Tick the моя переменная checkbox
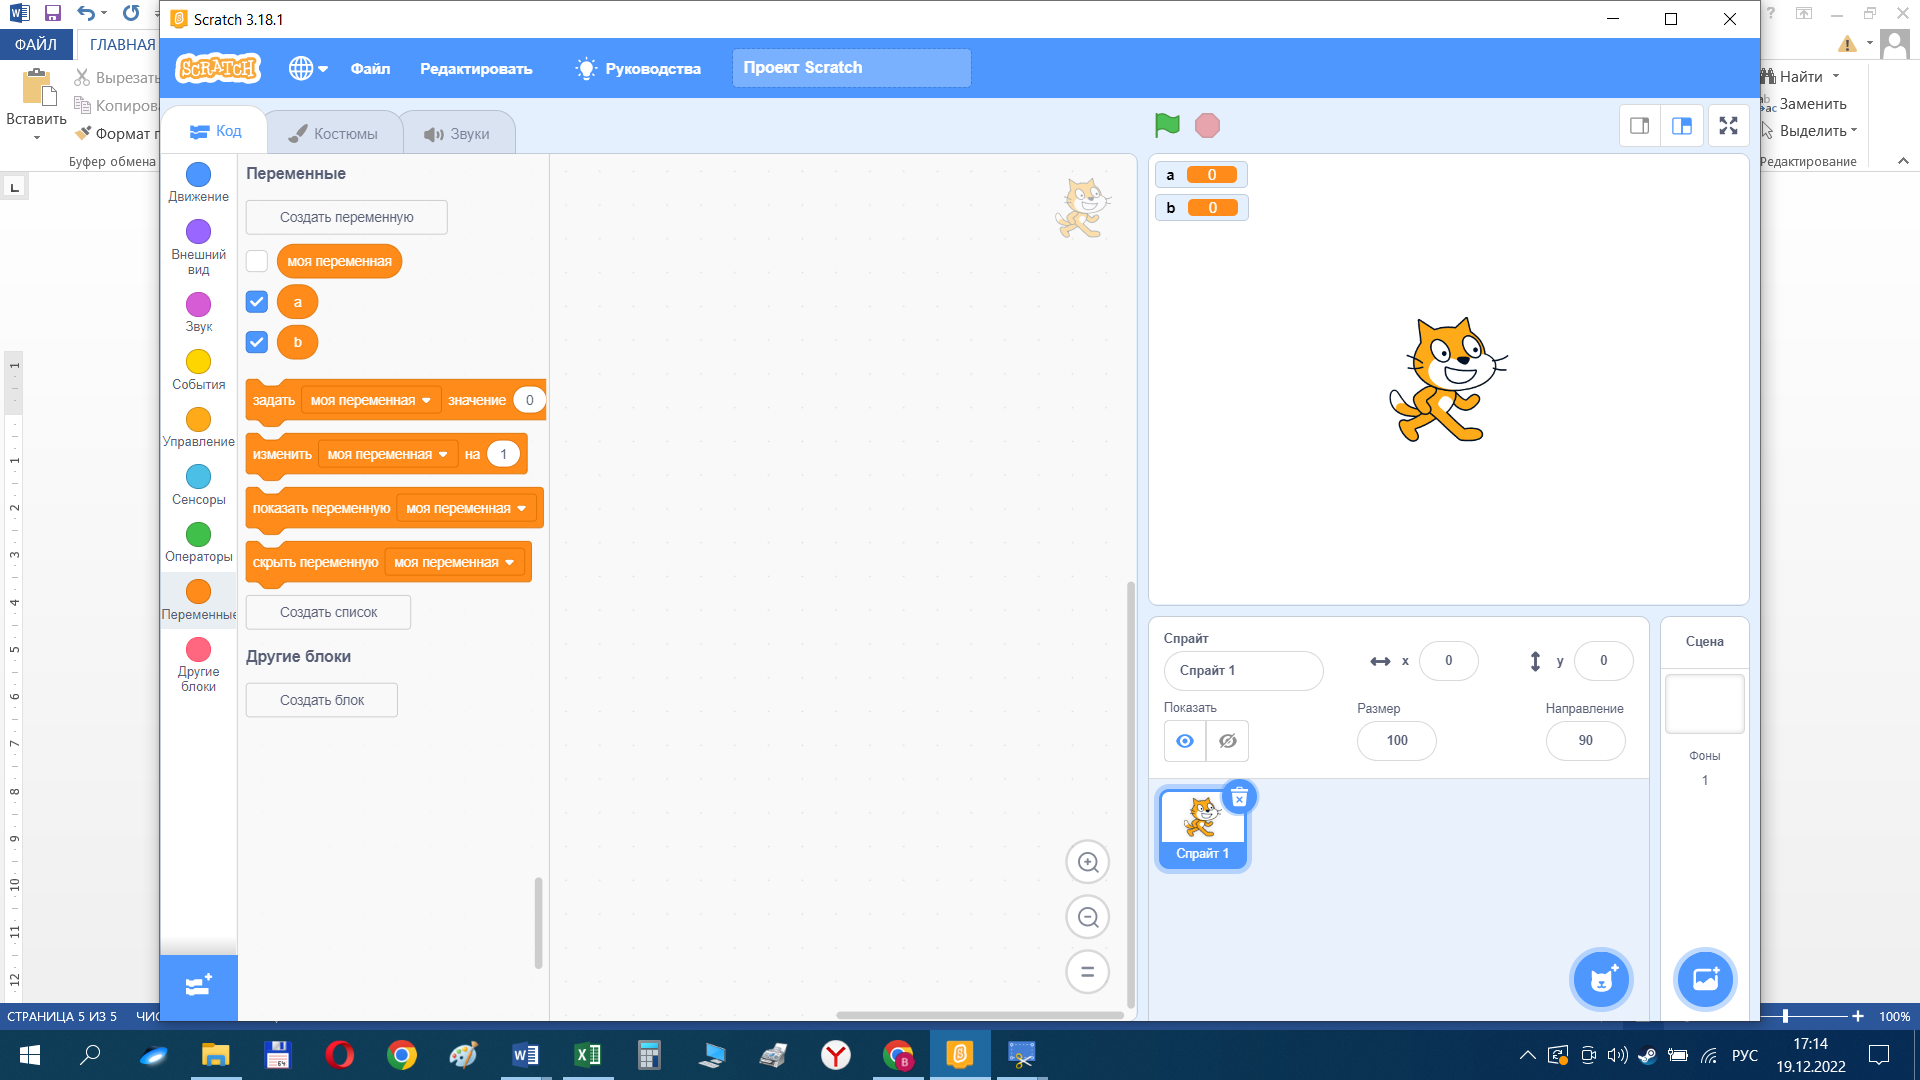1920x1080 pixels. click(257, 261)
